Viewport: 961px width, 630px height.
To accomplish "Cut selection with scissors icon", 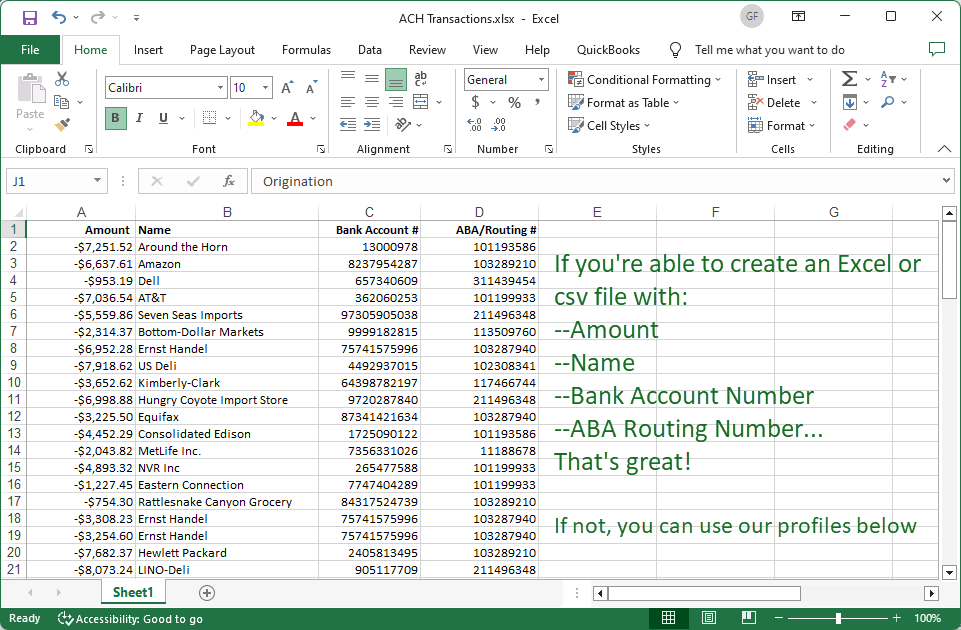I will [x=62, y=78].
